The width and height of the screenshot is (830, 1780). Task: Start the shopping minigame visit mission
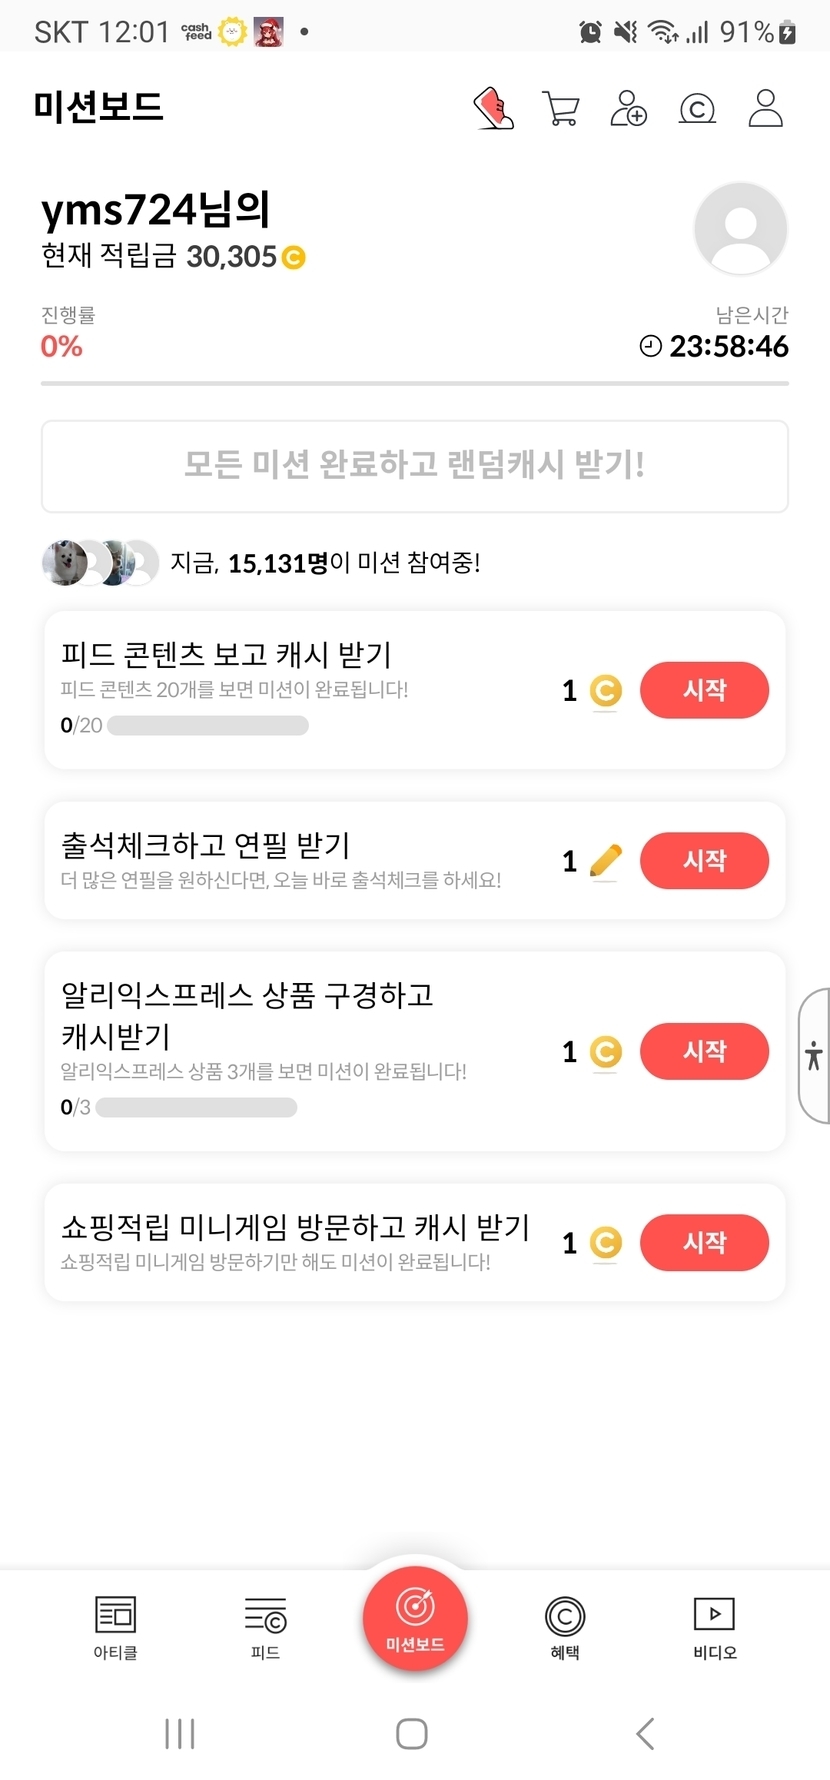click(704, 1242)
